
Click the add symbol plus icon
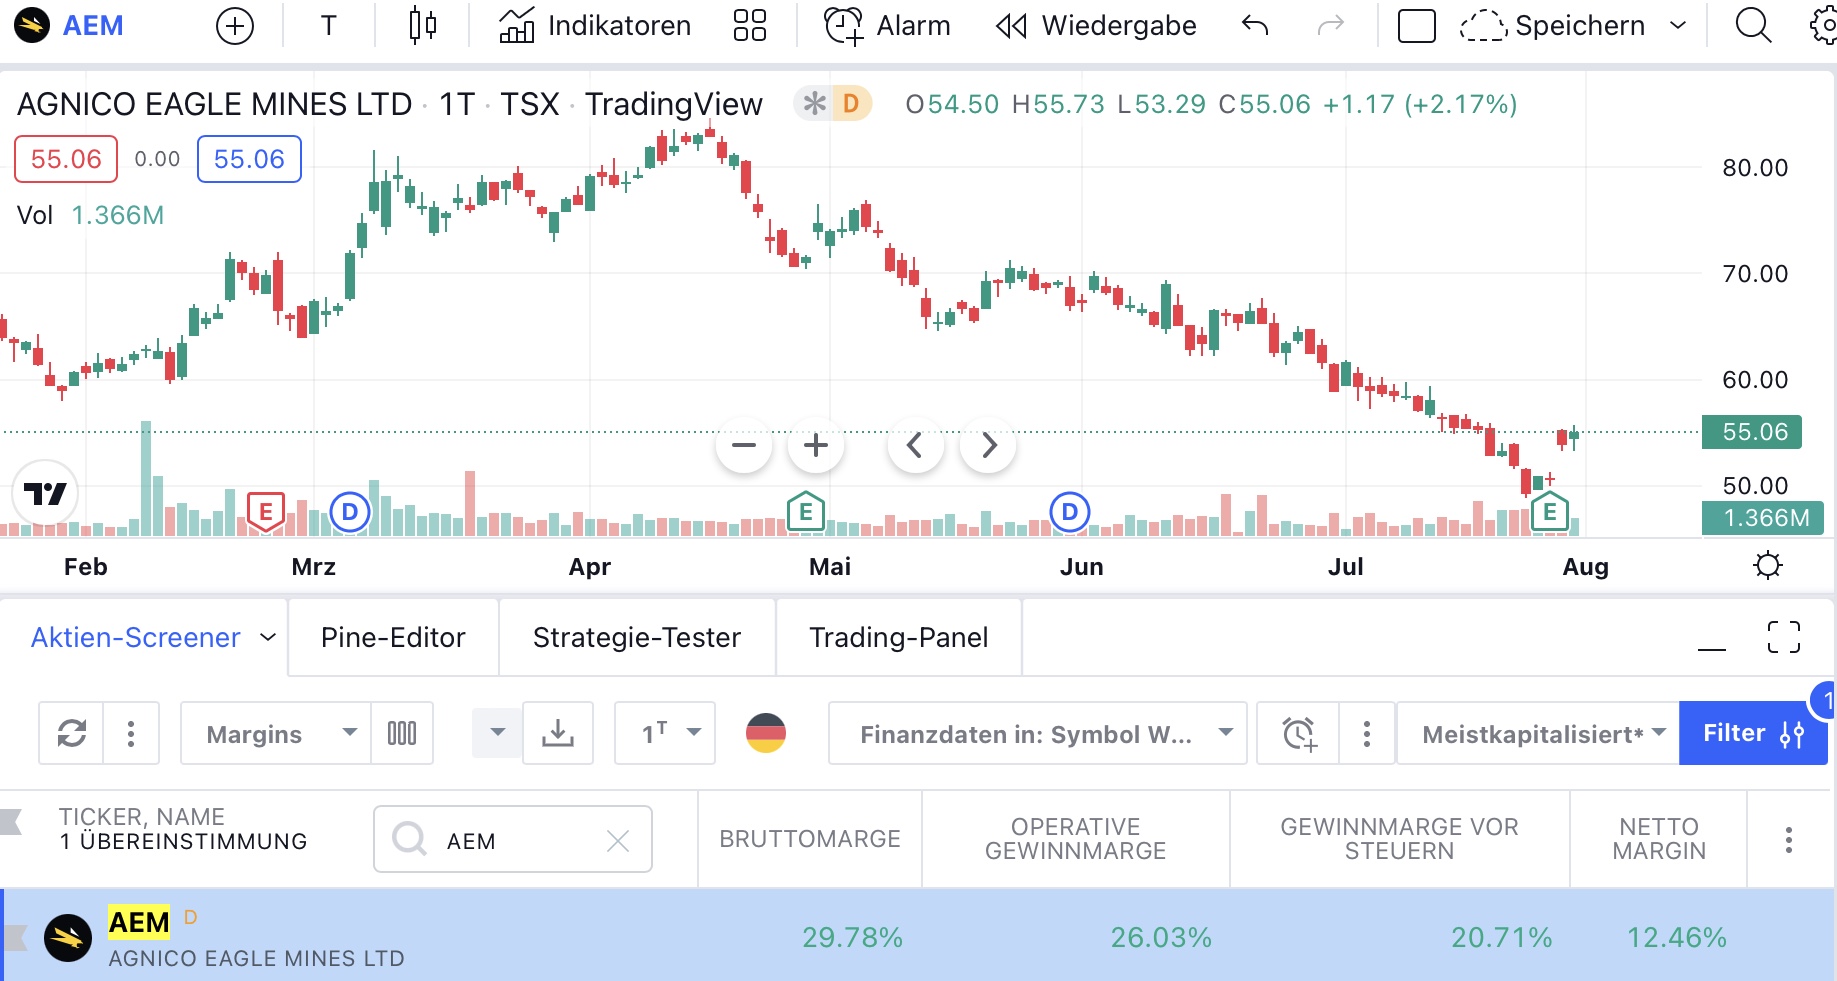(x=235, y=26)
